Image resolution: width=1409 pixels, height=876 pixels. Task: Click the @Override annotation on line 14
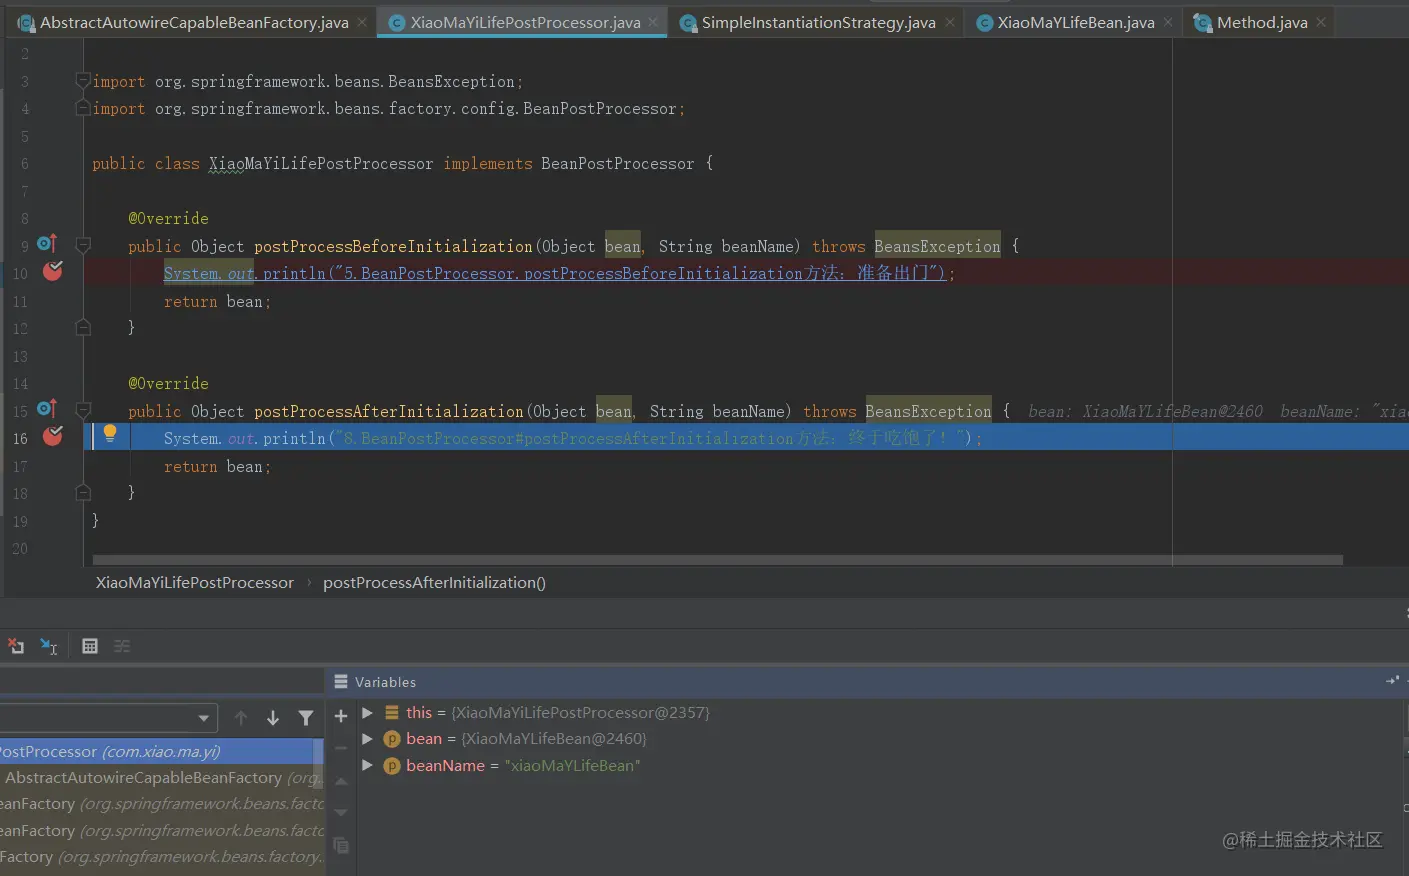(x=168, y=383)
